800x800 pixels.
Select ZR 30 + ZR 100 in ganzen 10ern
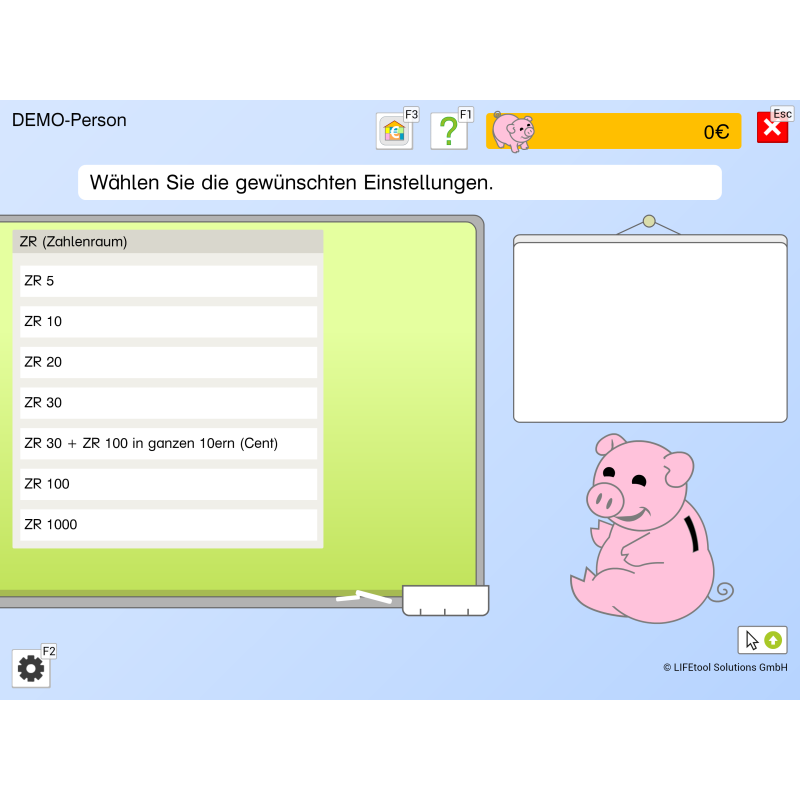(x=168, y=443)
